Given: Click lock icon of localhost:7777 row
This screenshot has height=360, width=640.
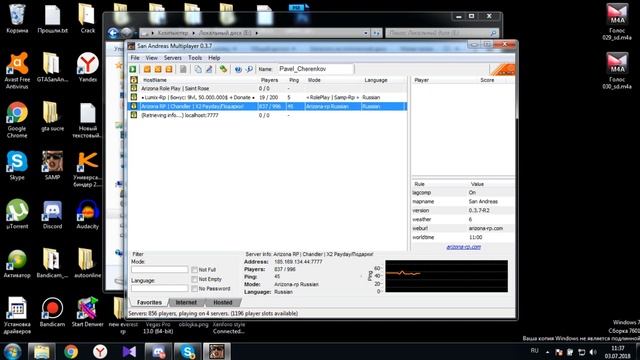Looking at the screenshot, I should [x=133, y=115].
